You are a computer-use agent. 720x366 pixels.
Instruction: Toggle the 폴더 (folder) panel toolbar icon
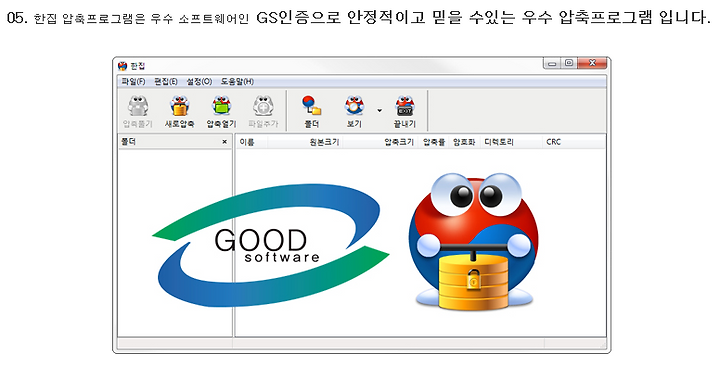[312, 112]
